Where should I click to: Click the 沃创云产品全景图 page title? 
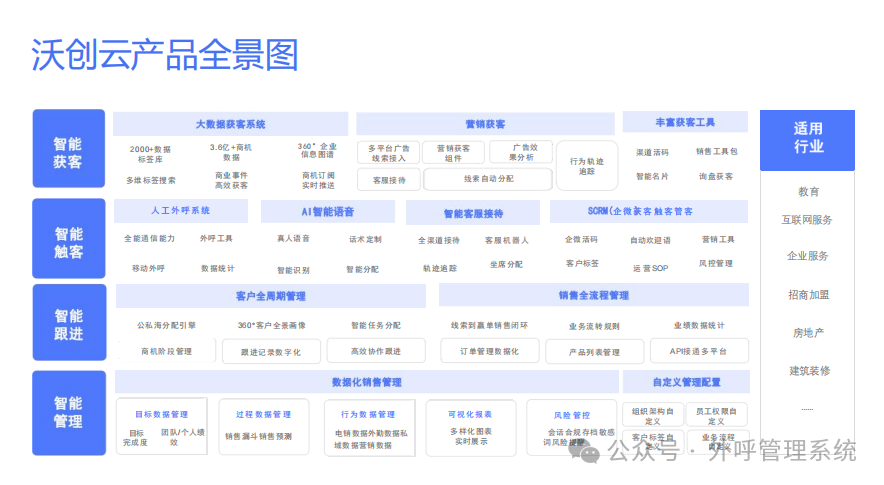point(165,55)
